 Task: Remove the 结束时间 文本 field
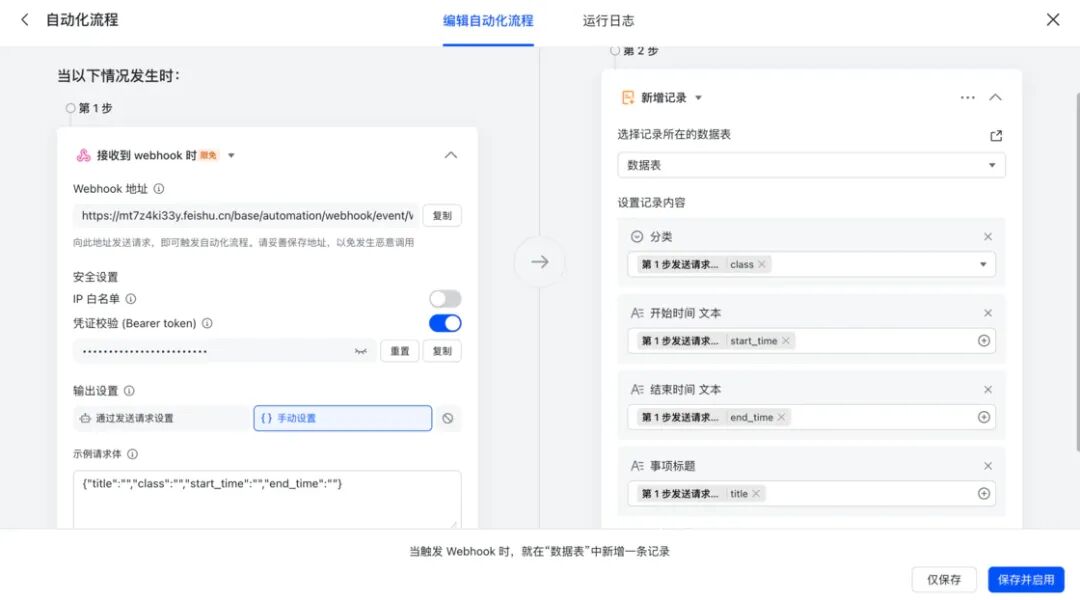tap(988, 390)
